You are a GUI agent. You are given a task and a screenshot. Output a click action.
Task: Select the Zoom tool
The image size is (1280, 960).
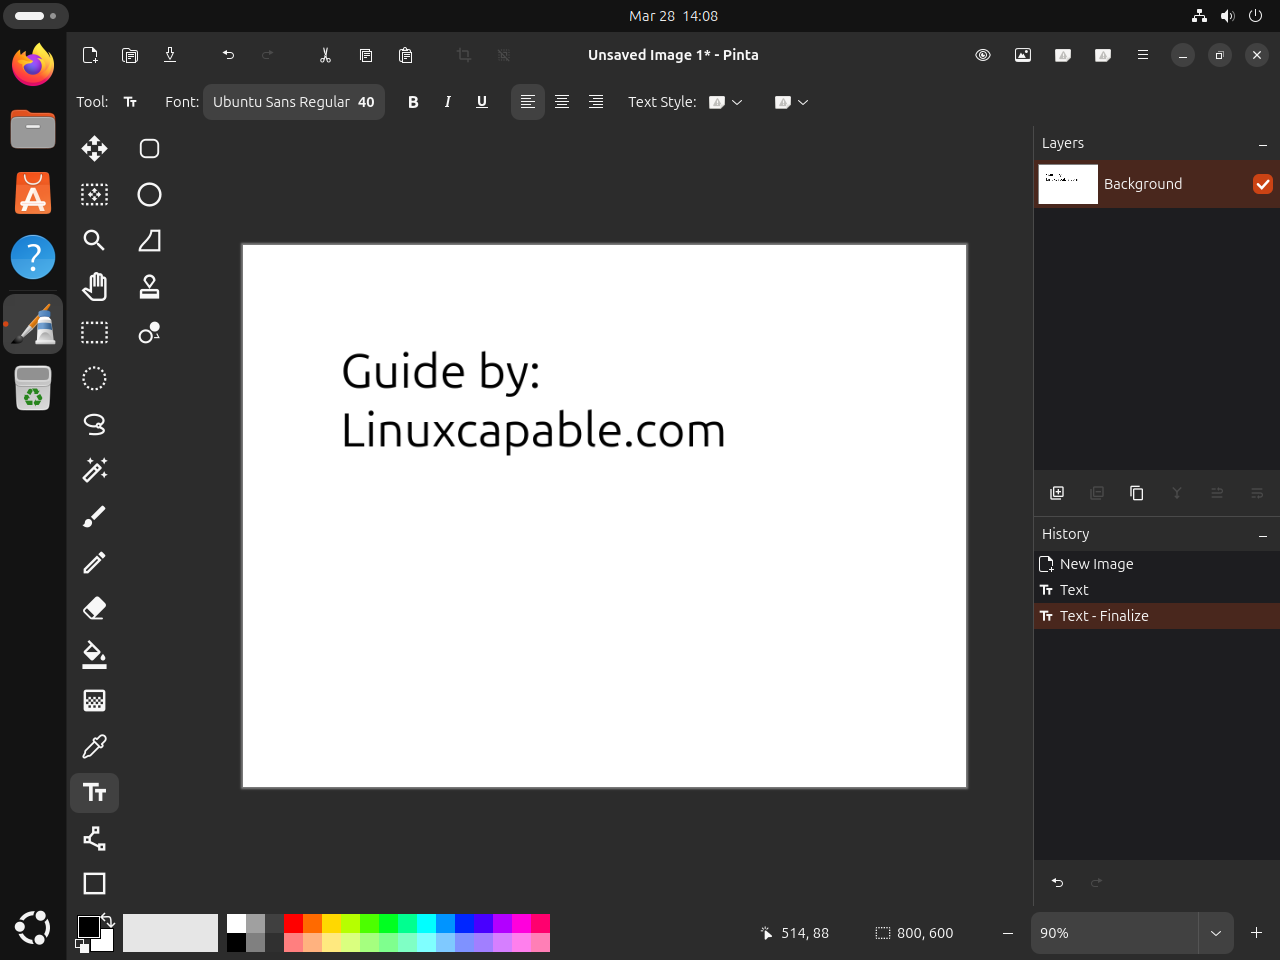coord(94,240)
